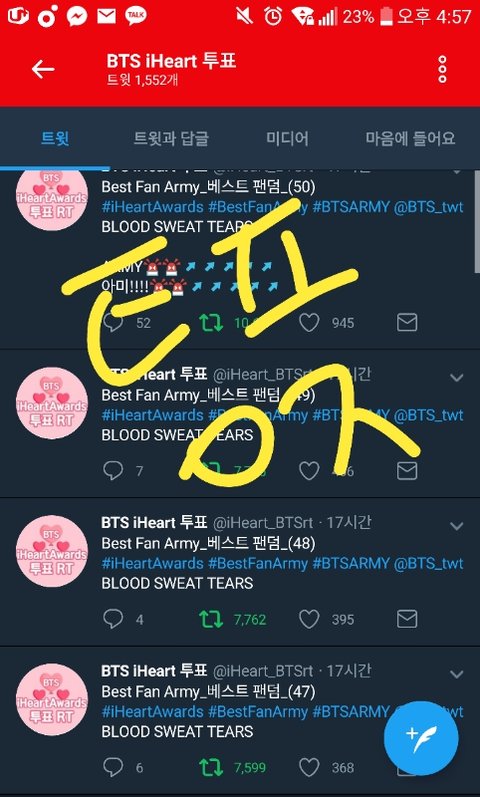Expand options chevron on tweet (49)

[x=457, y=377]
